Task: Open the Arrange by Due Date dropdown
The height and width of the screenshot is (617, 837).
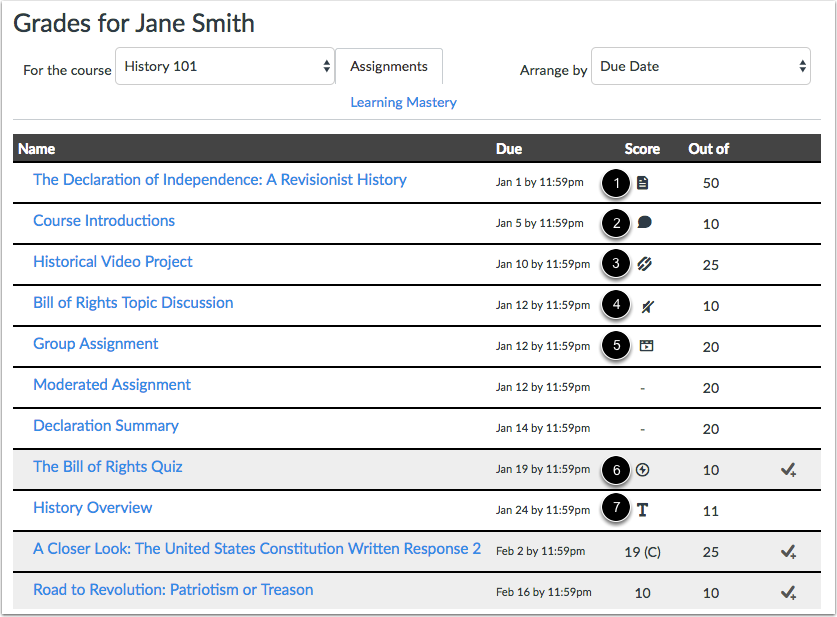Action: tap(700, 66)
